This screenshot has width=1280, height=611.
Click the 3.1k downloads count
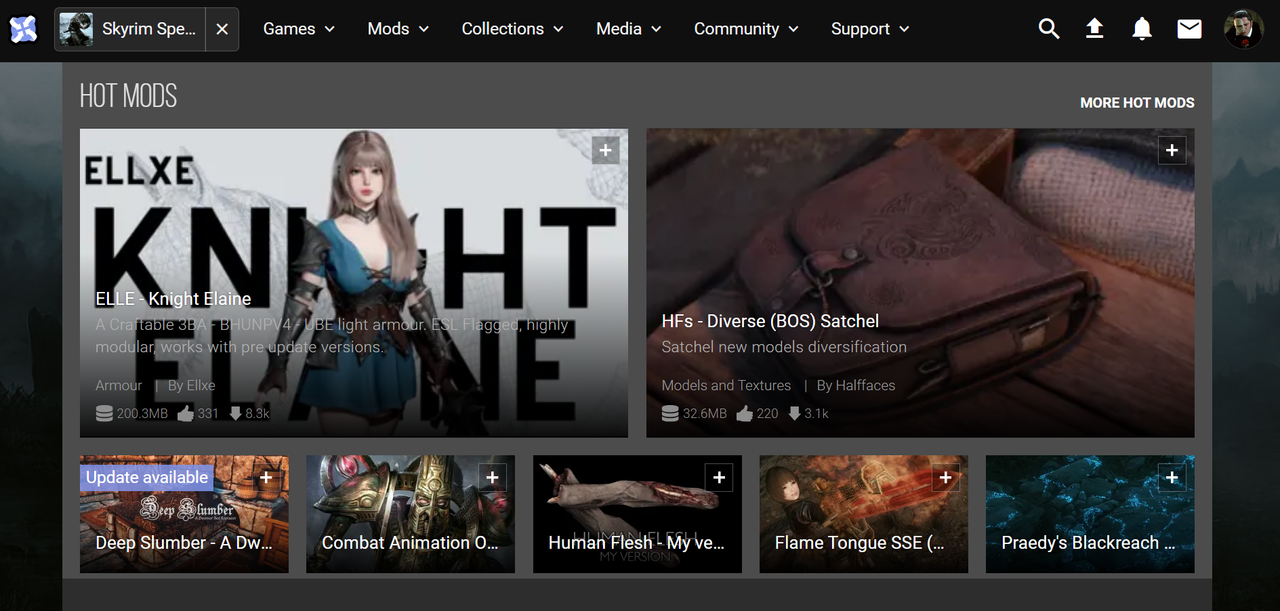click(816, 413)
